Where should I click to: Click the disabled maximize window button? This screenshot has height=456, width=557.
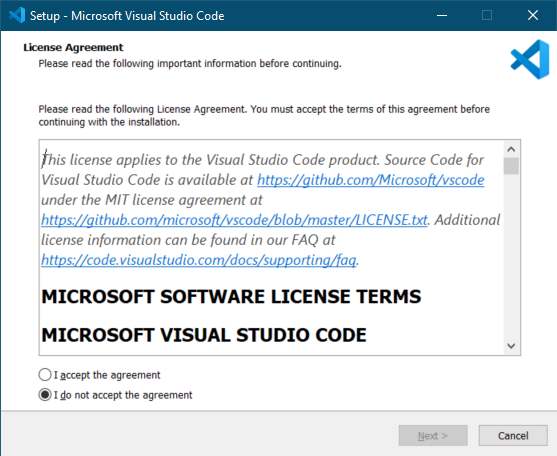click(487, 15)
